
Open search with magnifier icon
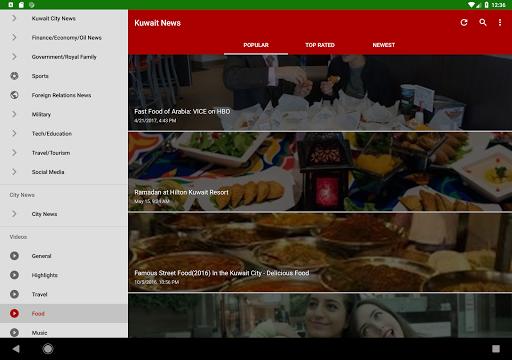click(483, 22)
